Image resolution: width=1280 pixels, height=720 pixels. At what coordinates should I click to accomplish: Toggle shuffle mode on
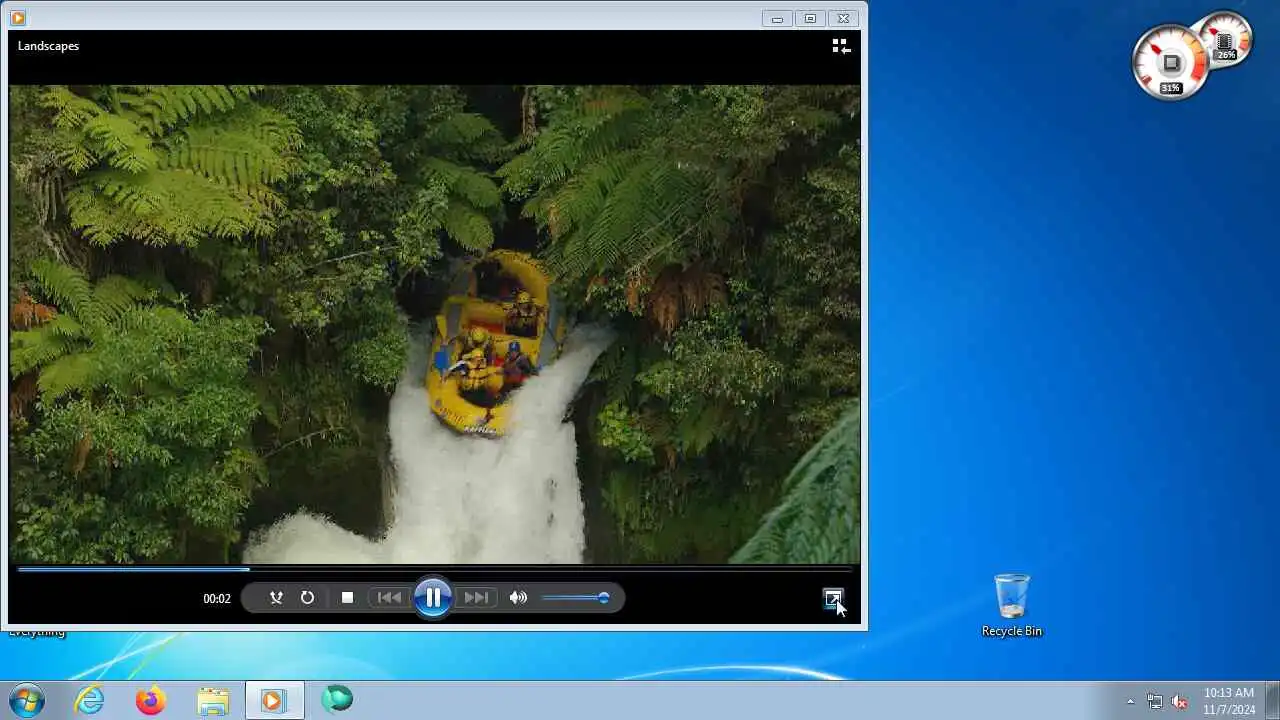pos(276,598)
